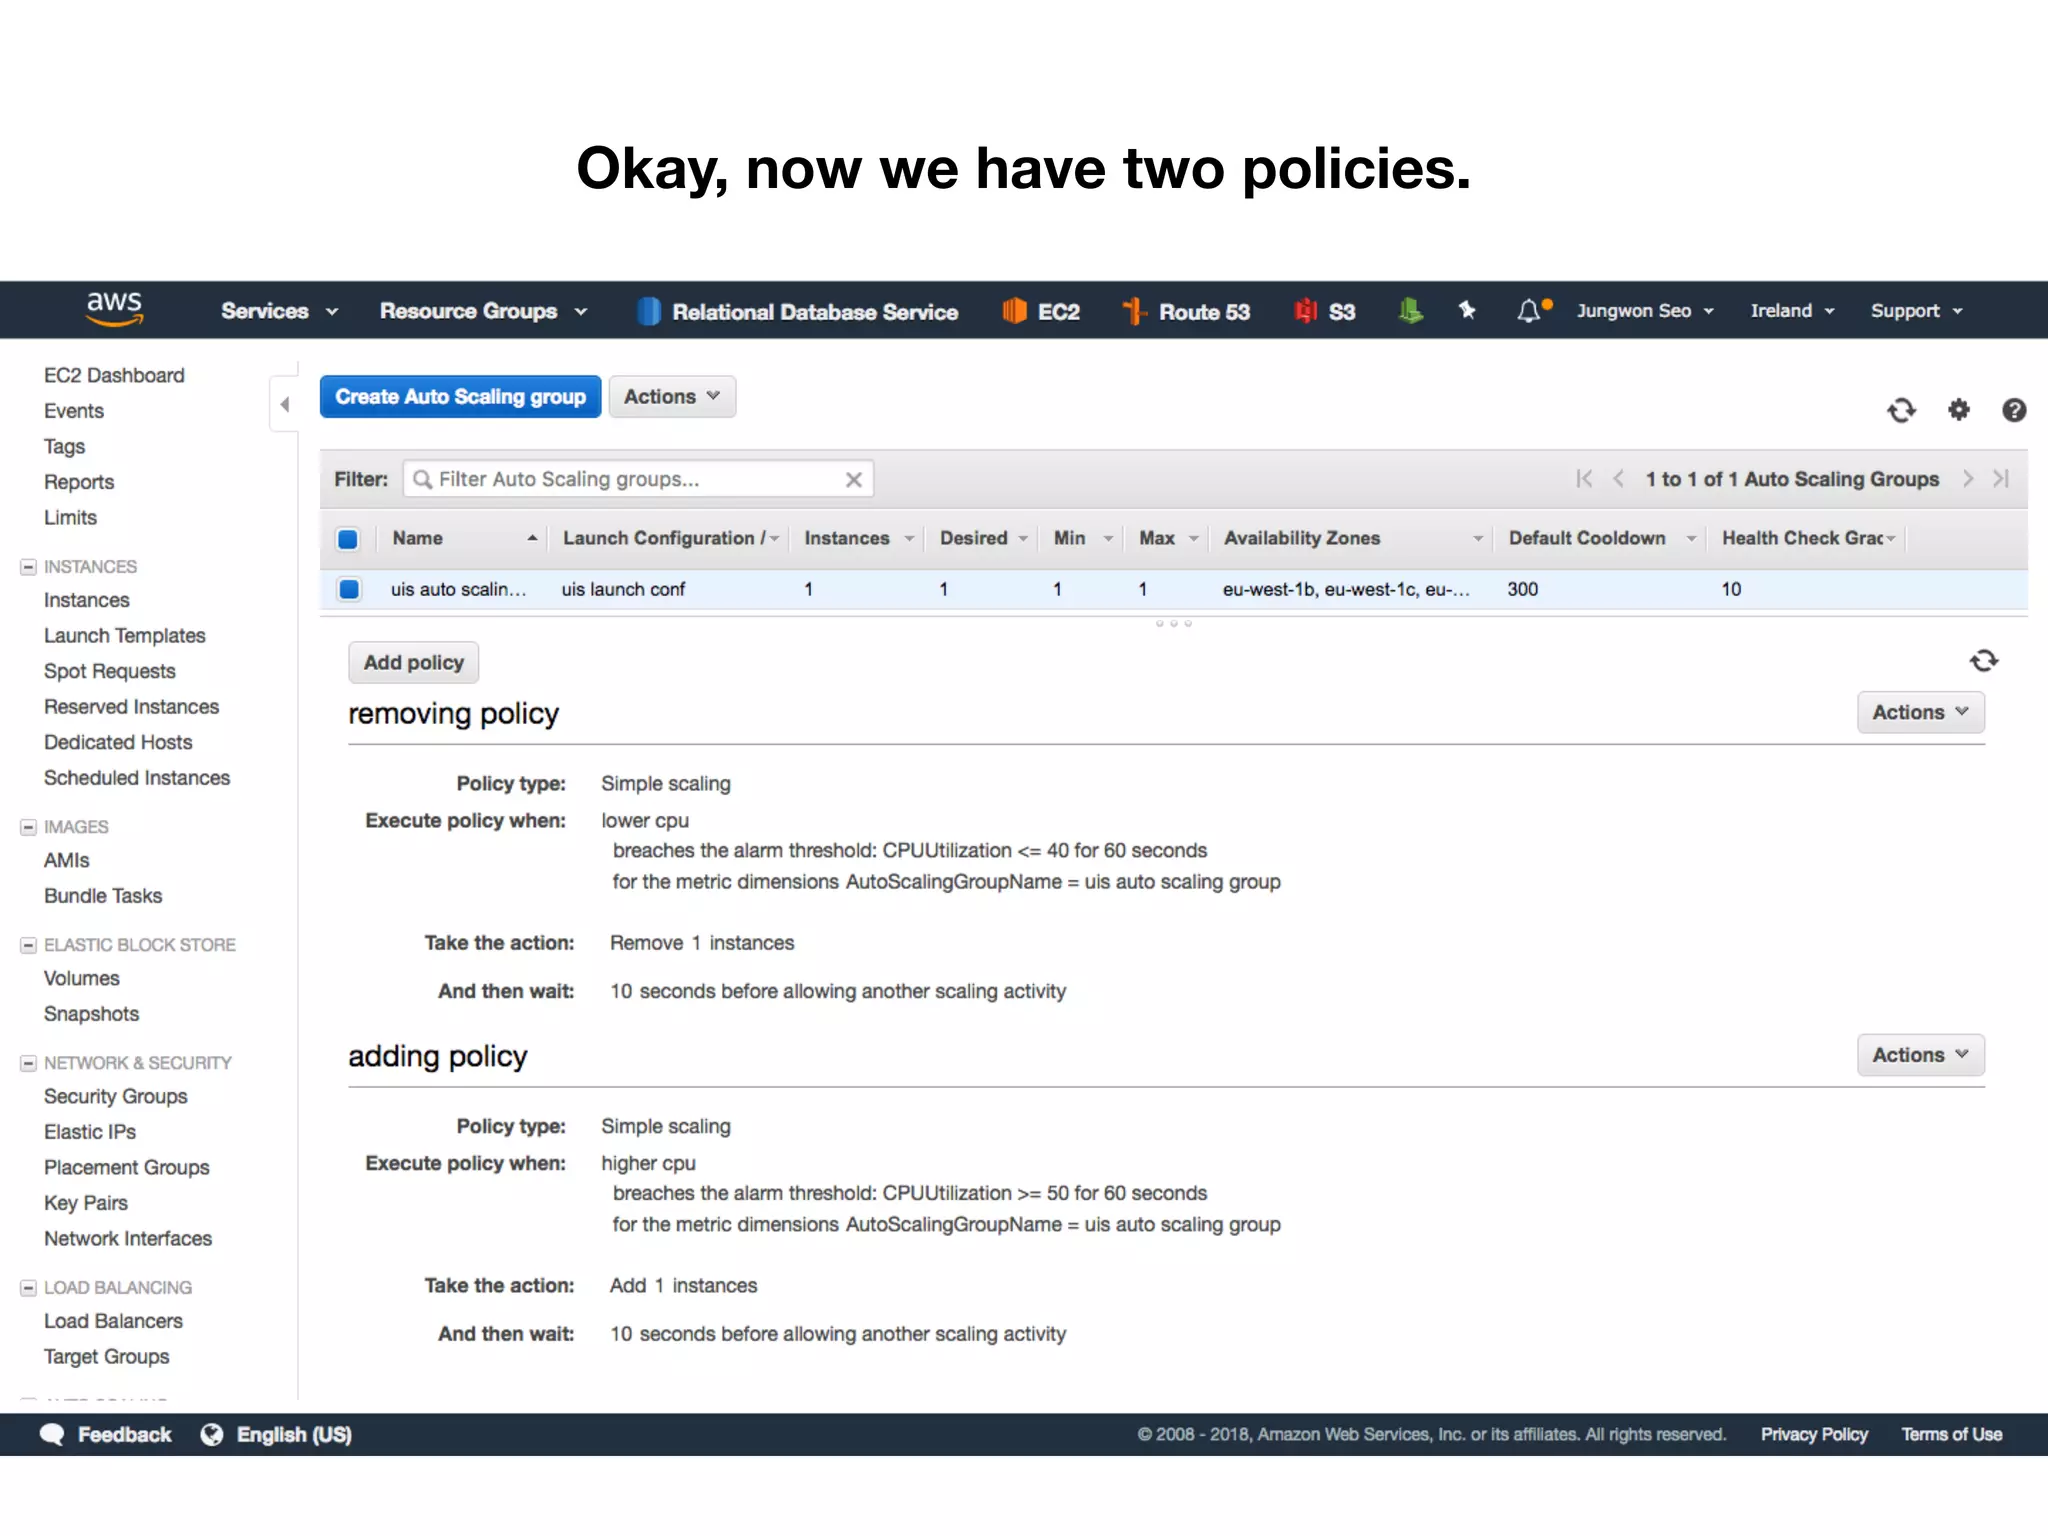Open the Terms of Use link

pyautogui.click(x=1951, y=1434)
